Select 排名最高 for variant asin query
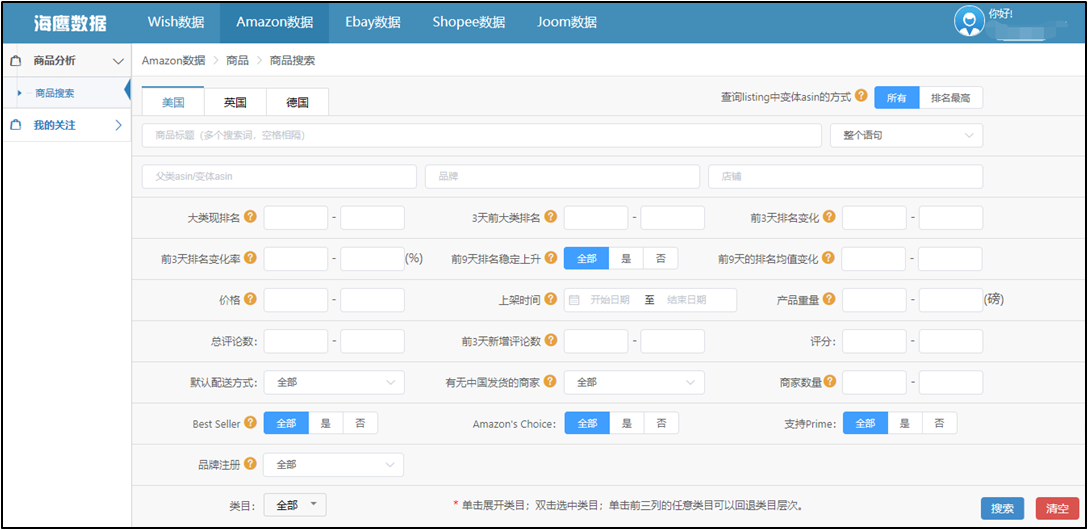The width and height of the screenshot is (1088, 530). 950,97
